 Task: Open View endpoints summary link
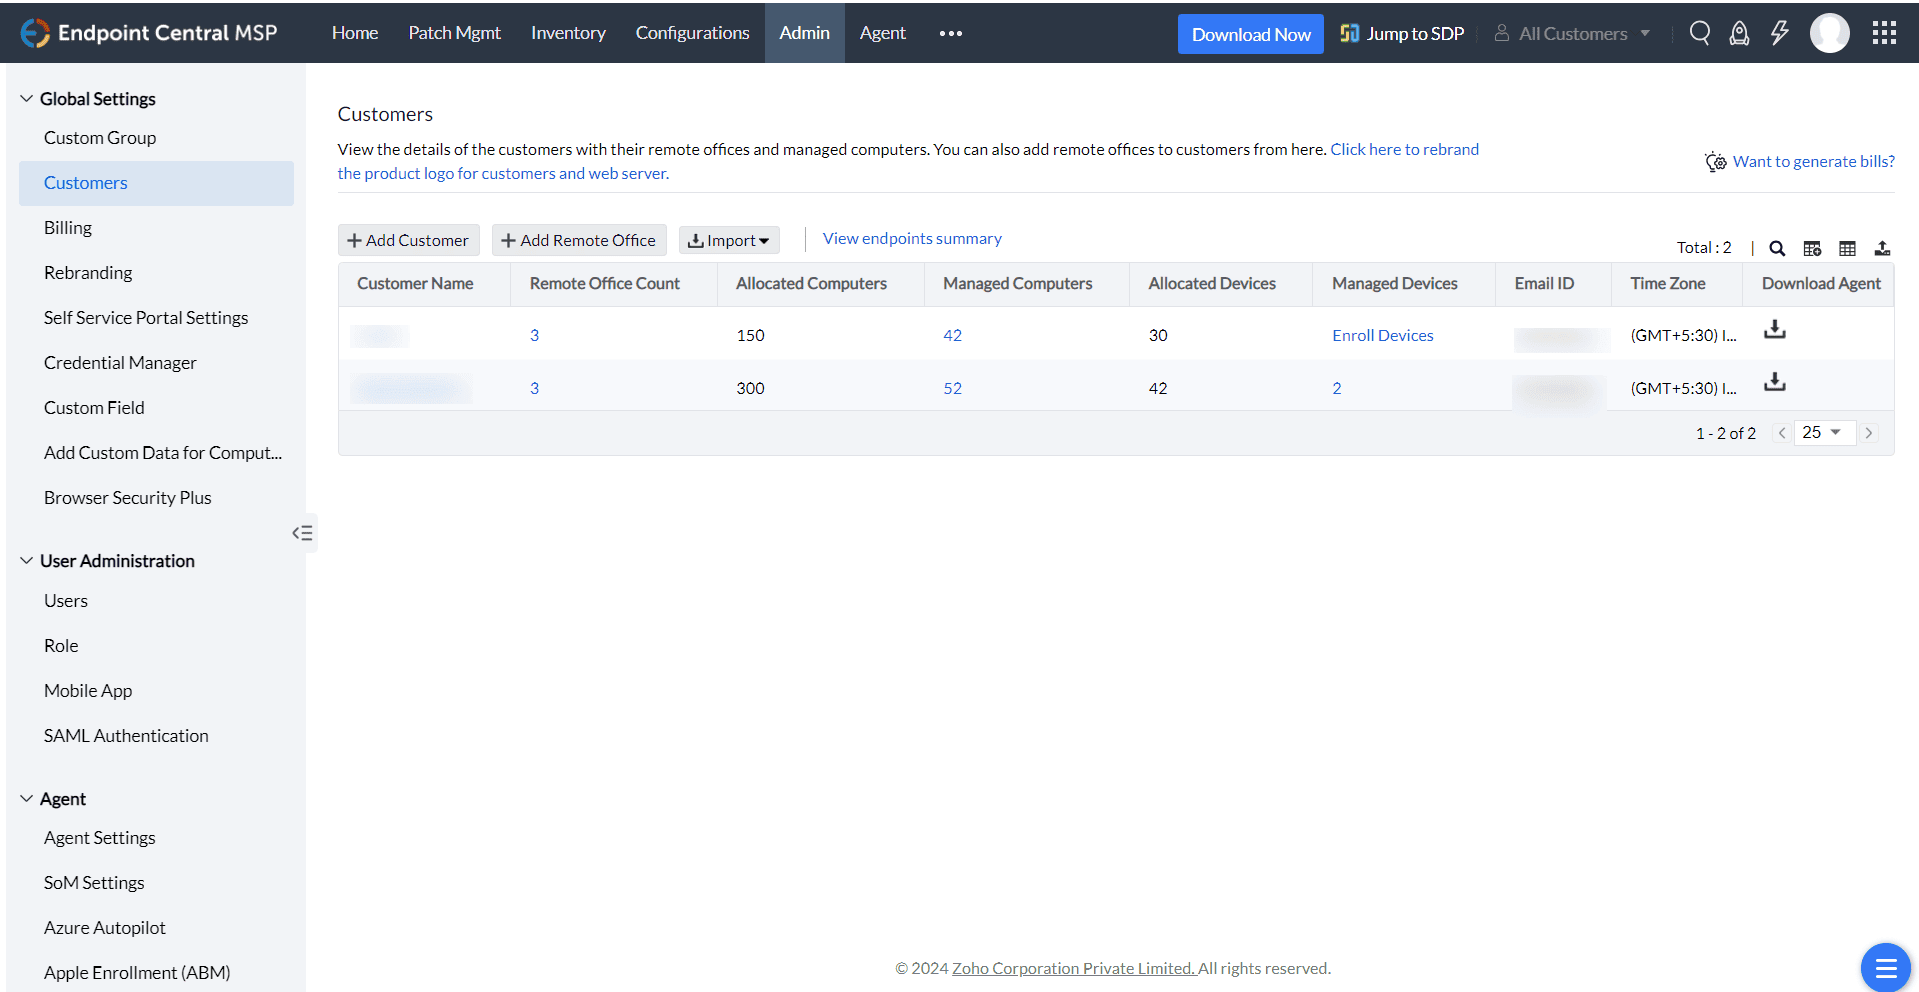[x=912, y=238]
